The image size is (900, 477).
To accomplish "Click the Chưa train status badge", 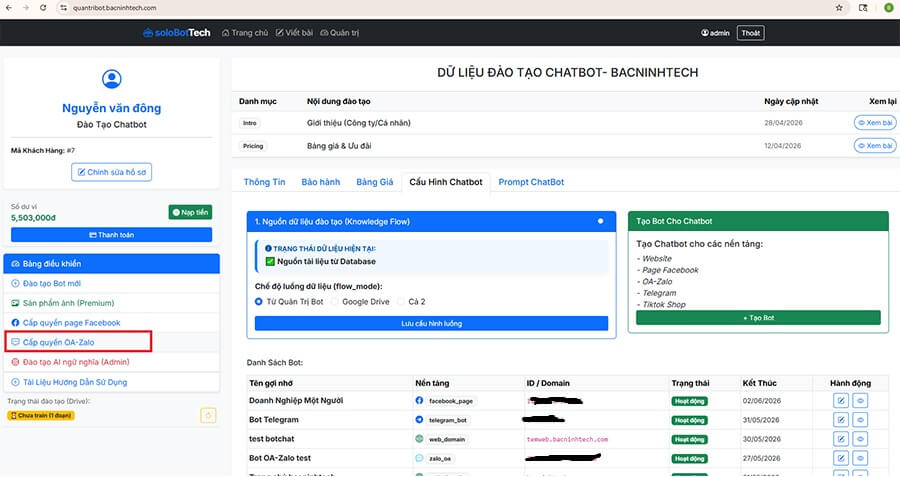I will pos(41,415).
